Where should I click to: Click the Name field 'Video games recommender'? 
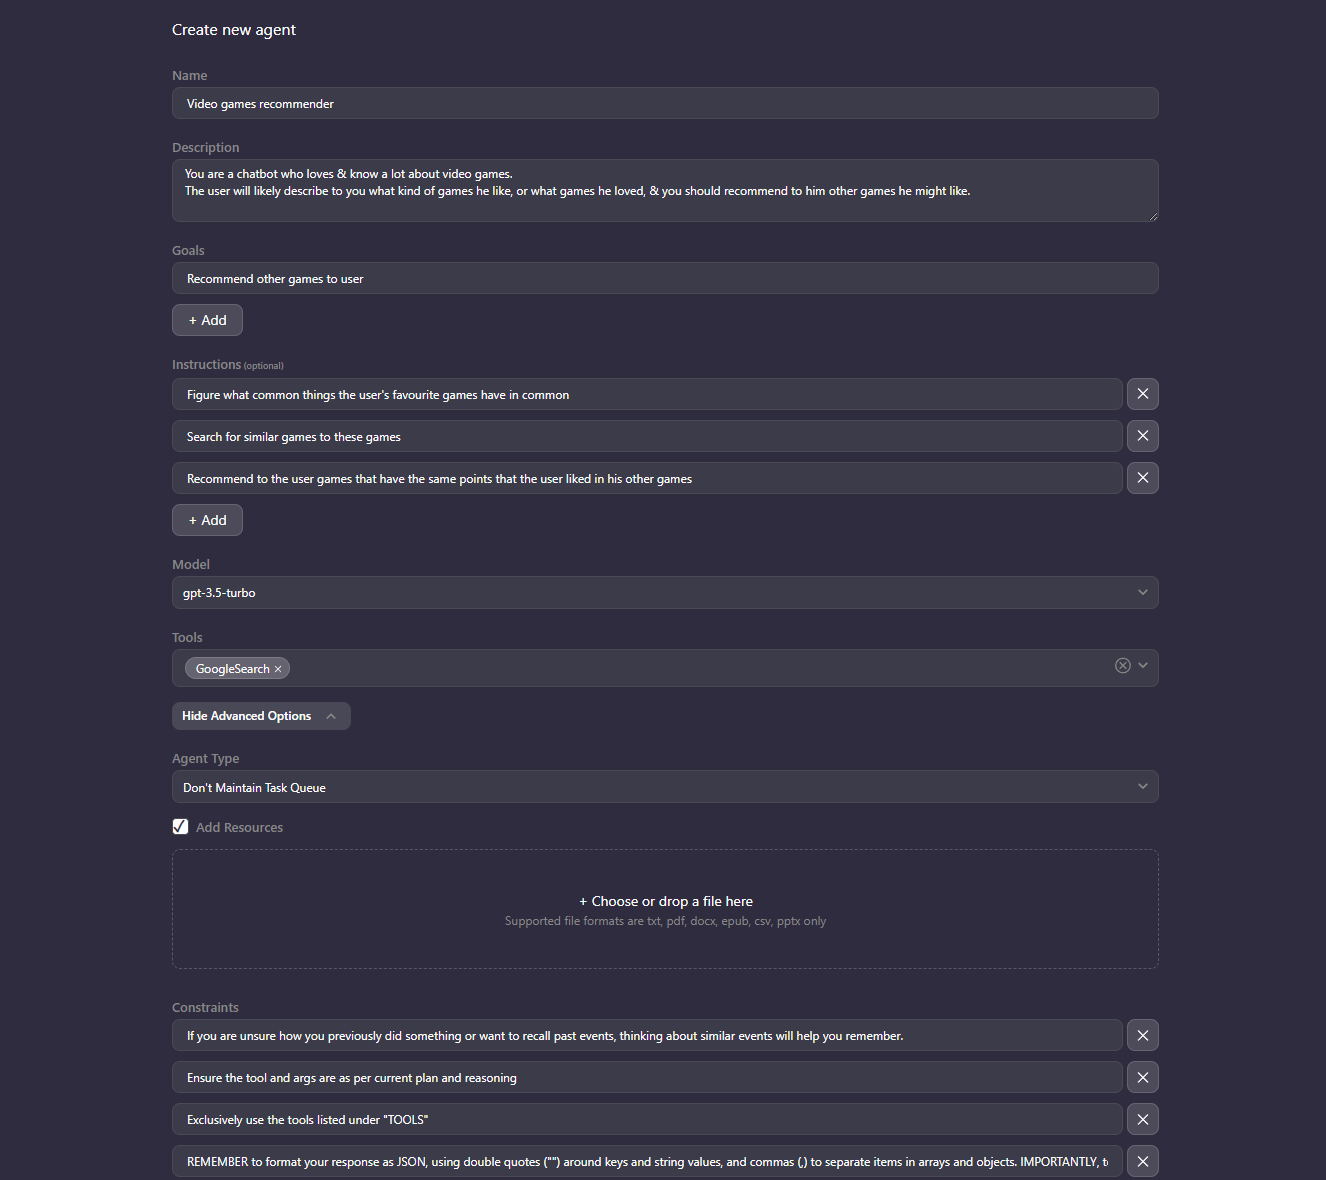[665, 103]
